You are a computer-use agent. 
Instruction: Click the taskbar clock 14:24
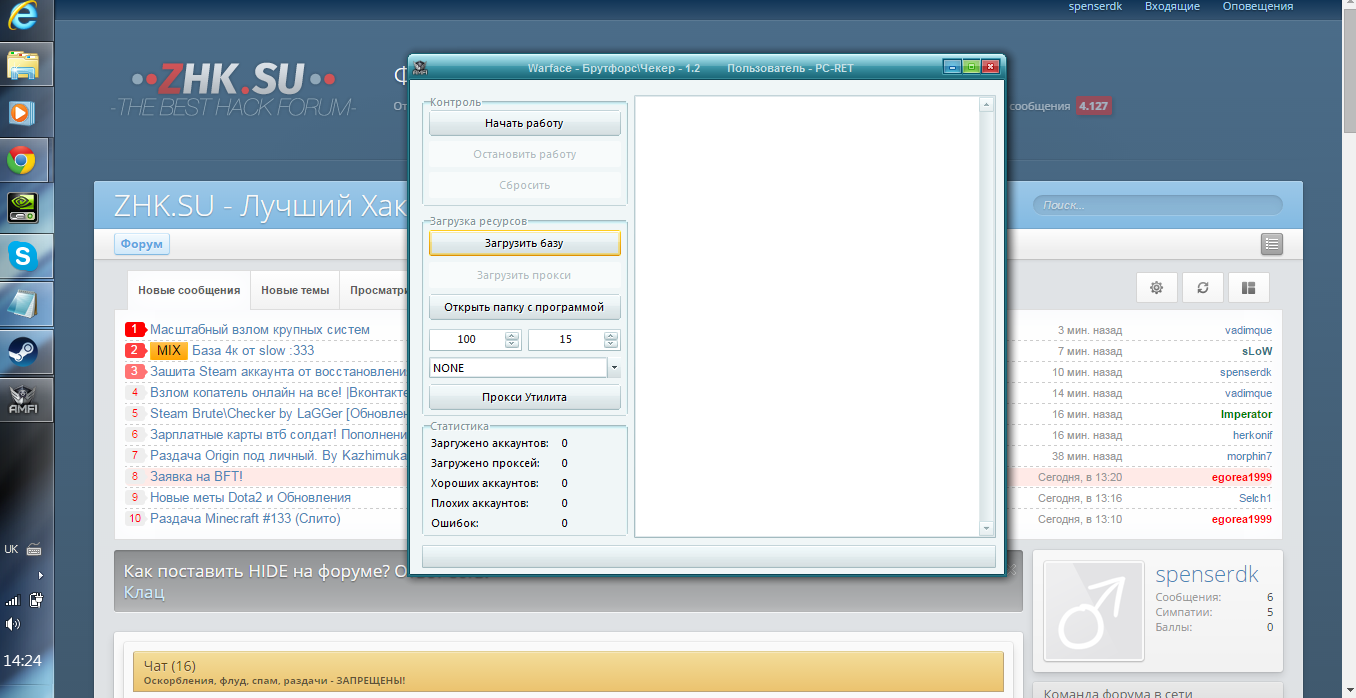22,661
